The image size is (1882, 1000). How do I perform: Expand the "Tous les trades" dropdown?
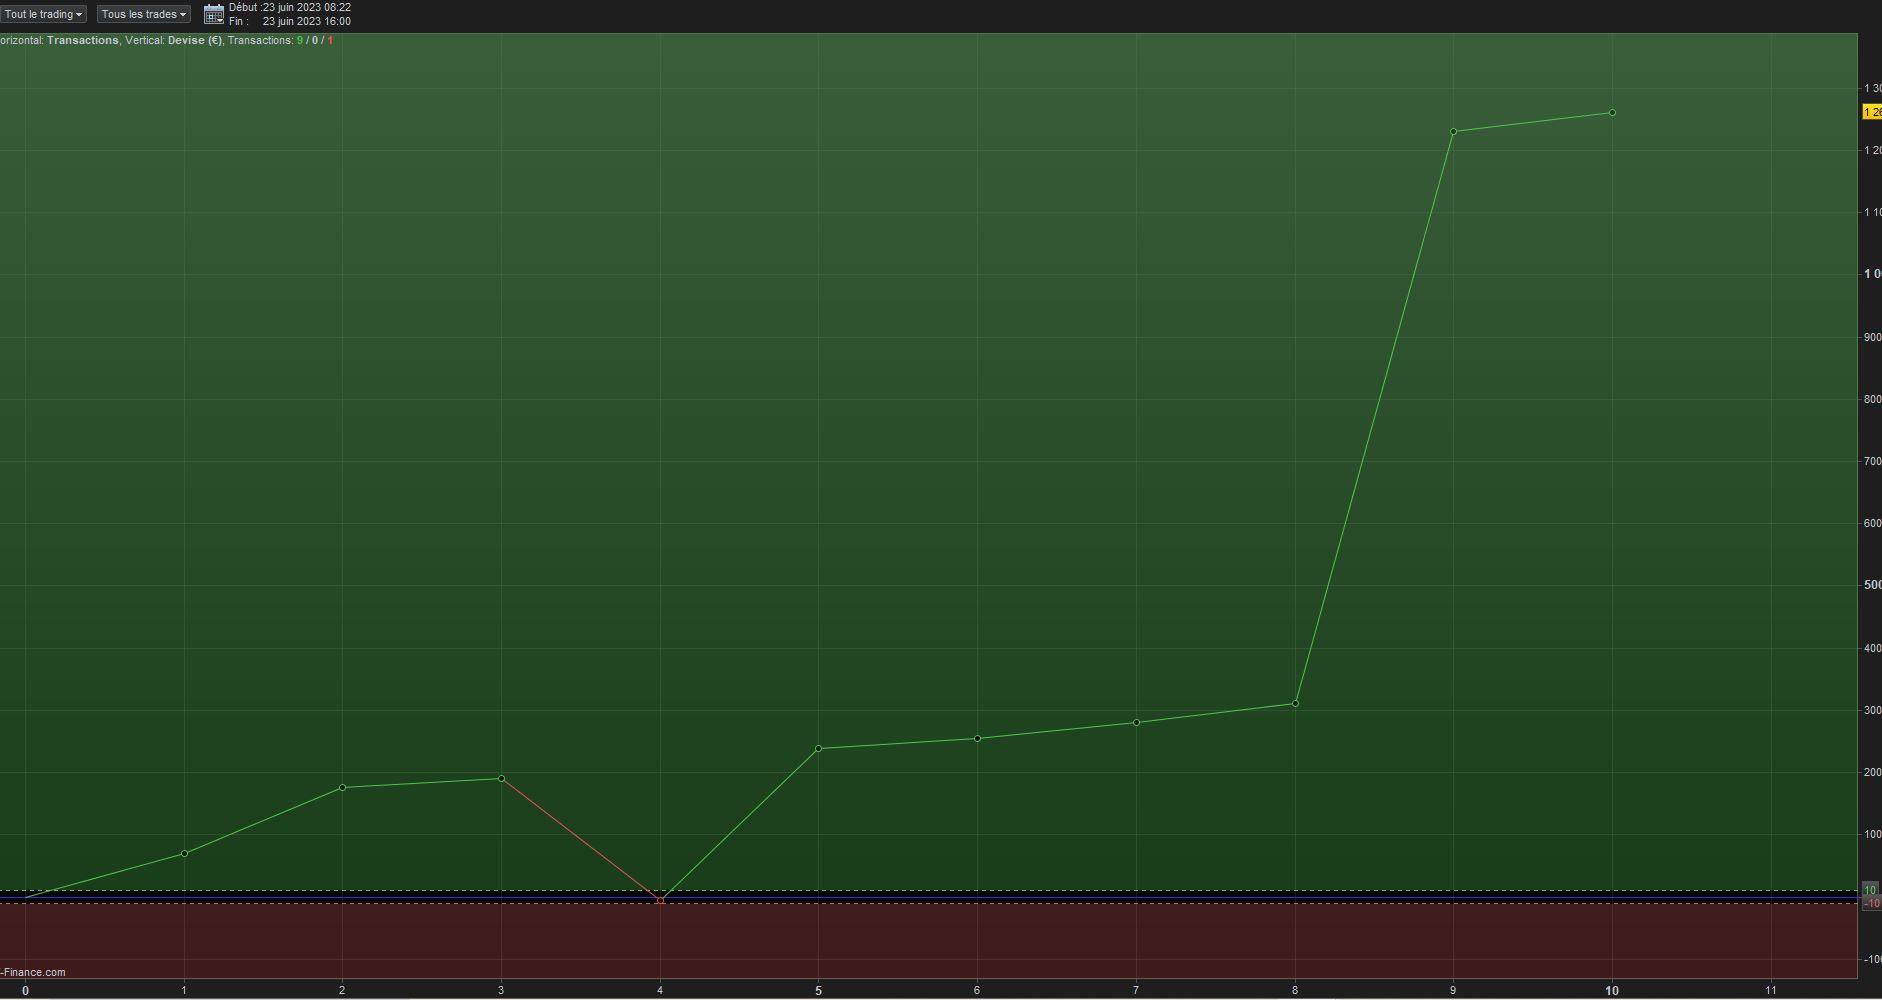pos(144,14)
